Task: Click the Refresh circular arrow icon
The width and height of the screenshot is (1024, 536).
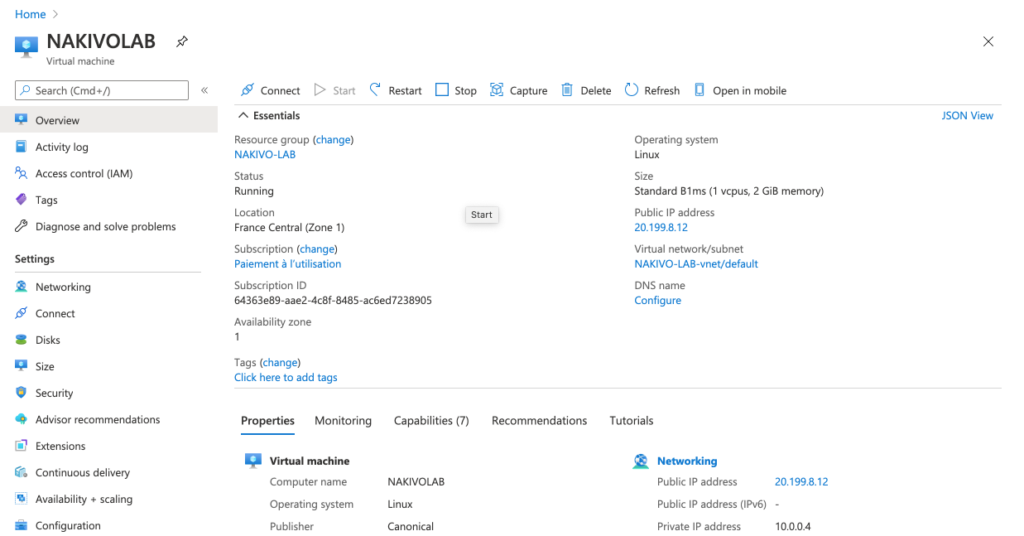Action: (631, 89)
